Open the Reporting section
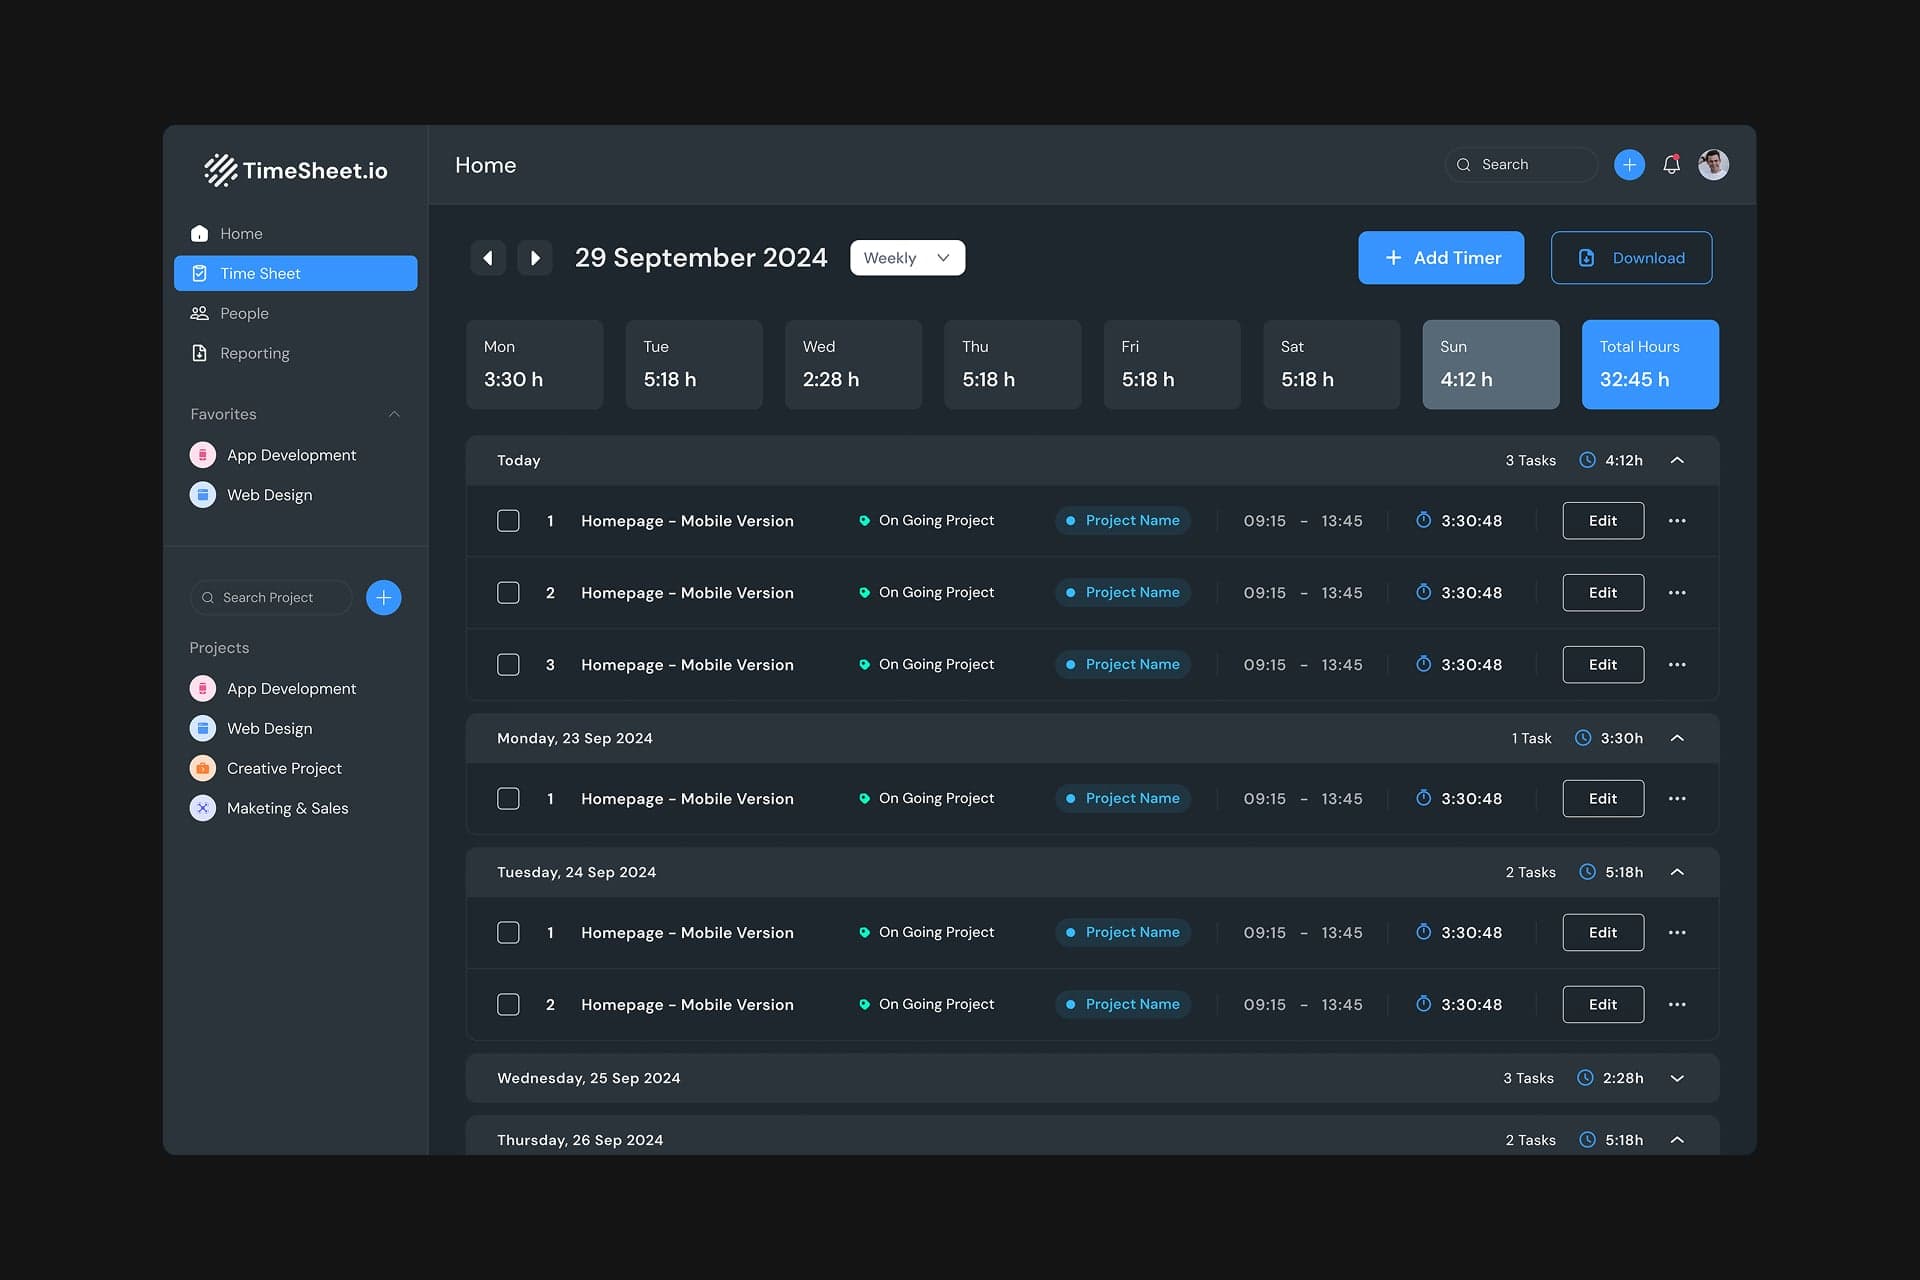The width and height of the screenshot is (1920, 1280). click(x=254, y=352)
